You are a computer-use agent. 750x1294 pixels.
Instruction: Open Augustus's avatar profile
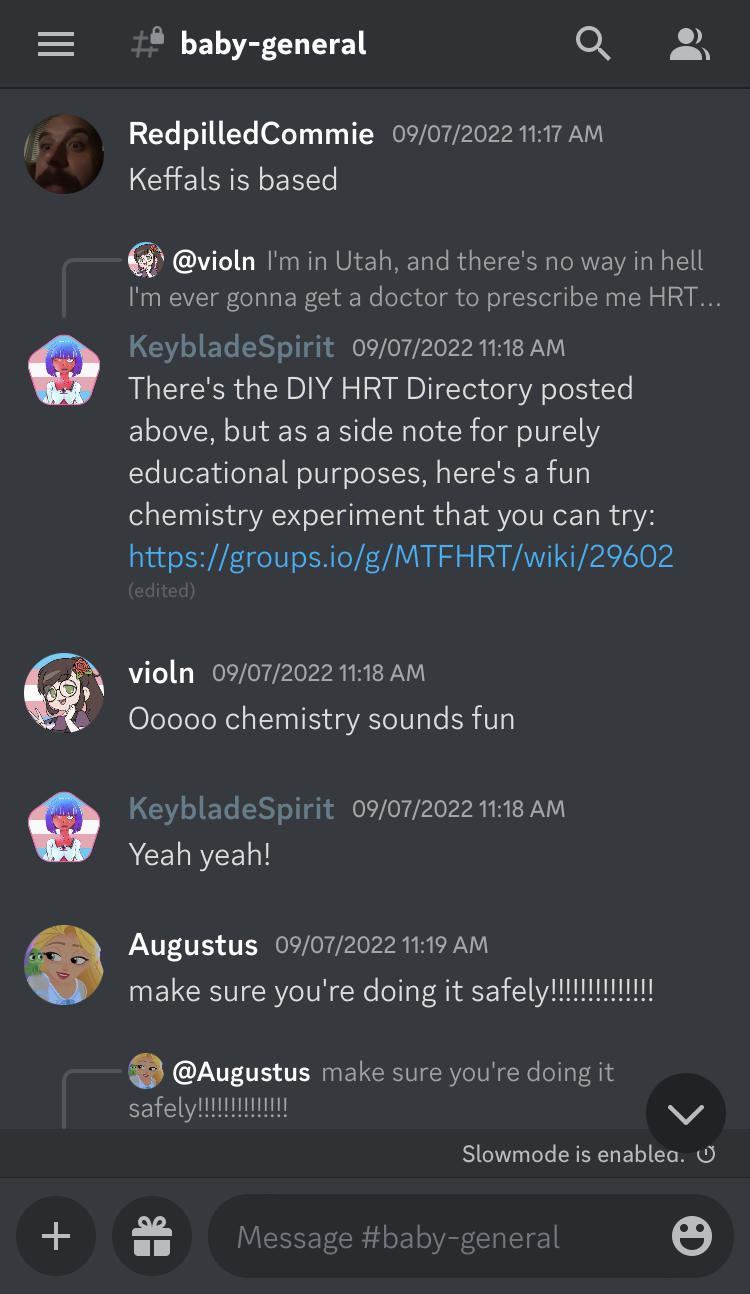(64, 964)
